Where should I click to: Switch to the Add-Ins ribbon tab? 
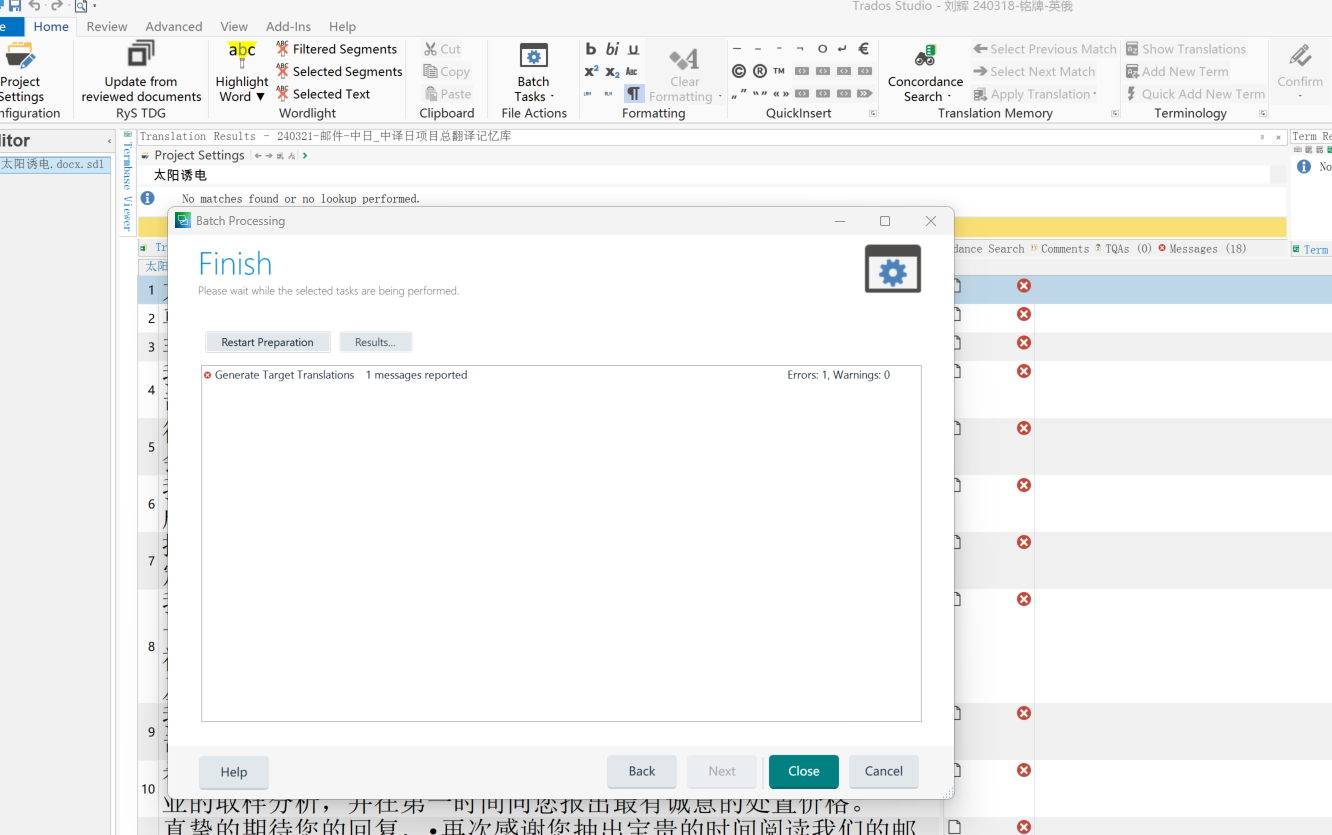pyautogui.click(x=288, y=27)
